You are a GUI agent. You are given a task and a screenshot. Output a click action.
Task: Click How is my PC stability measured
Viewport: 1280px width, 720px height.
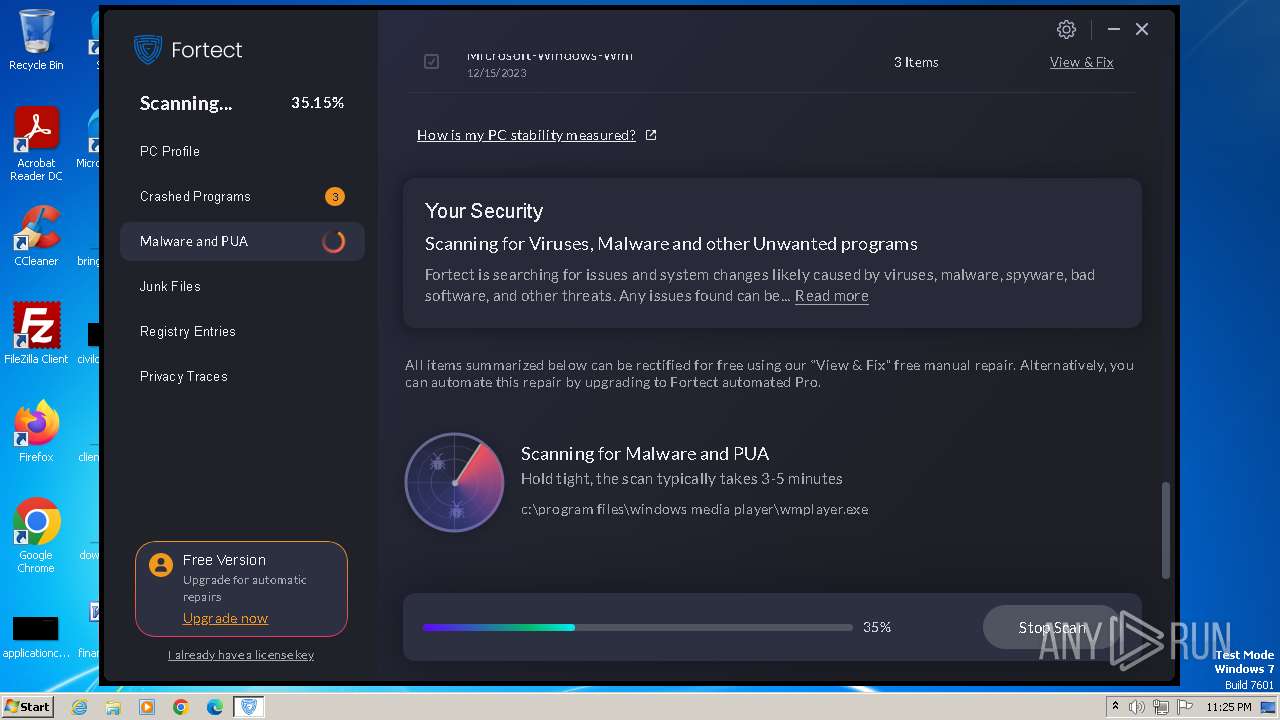pos(526,135)
